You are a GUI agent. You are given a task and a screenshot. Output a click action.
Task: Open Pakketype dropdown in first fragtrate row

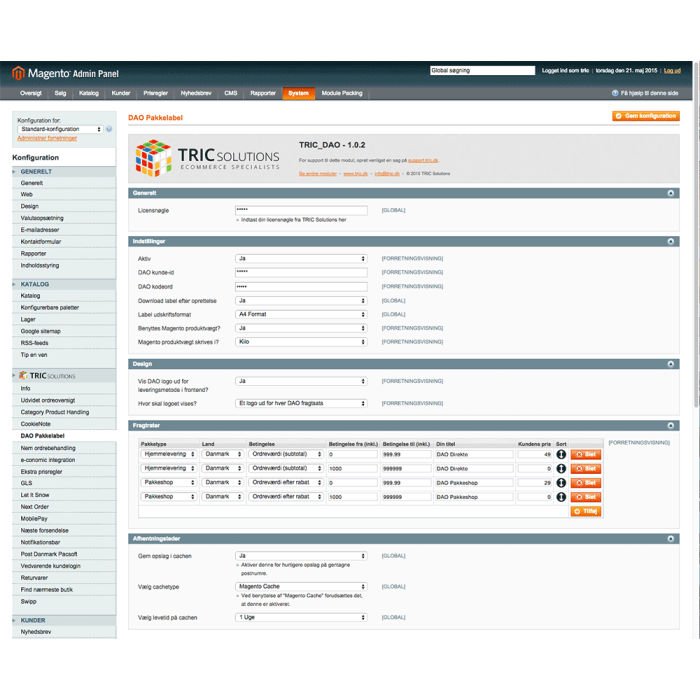click(169, 454)
